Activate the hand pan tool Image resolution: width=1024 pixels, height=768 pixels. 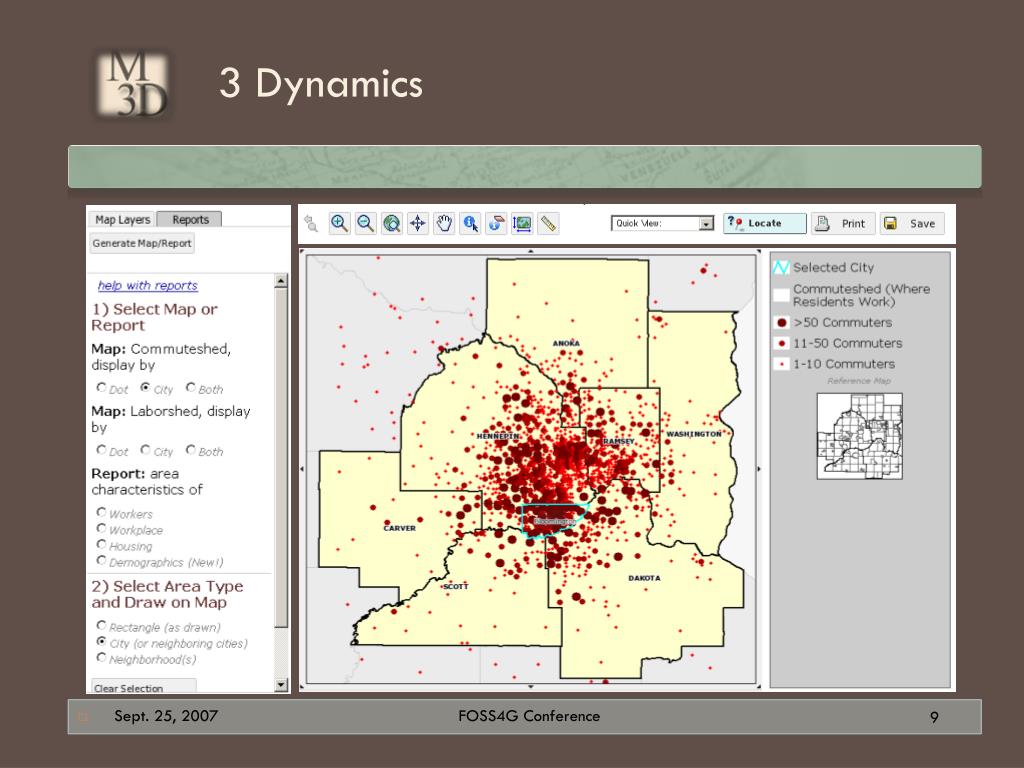(x=444, y=223)
